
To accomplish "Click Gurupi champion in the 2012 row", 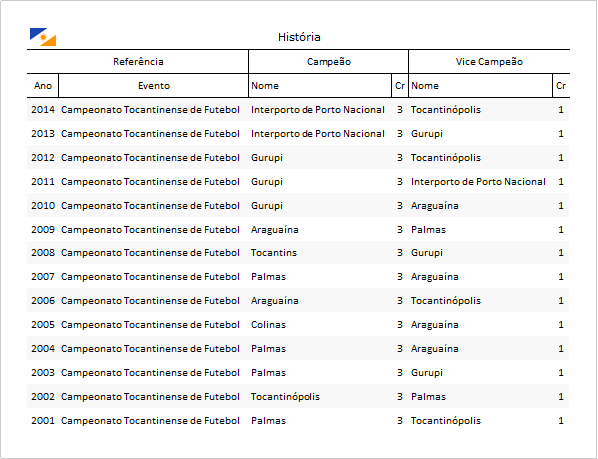I will click(267, 158).
